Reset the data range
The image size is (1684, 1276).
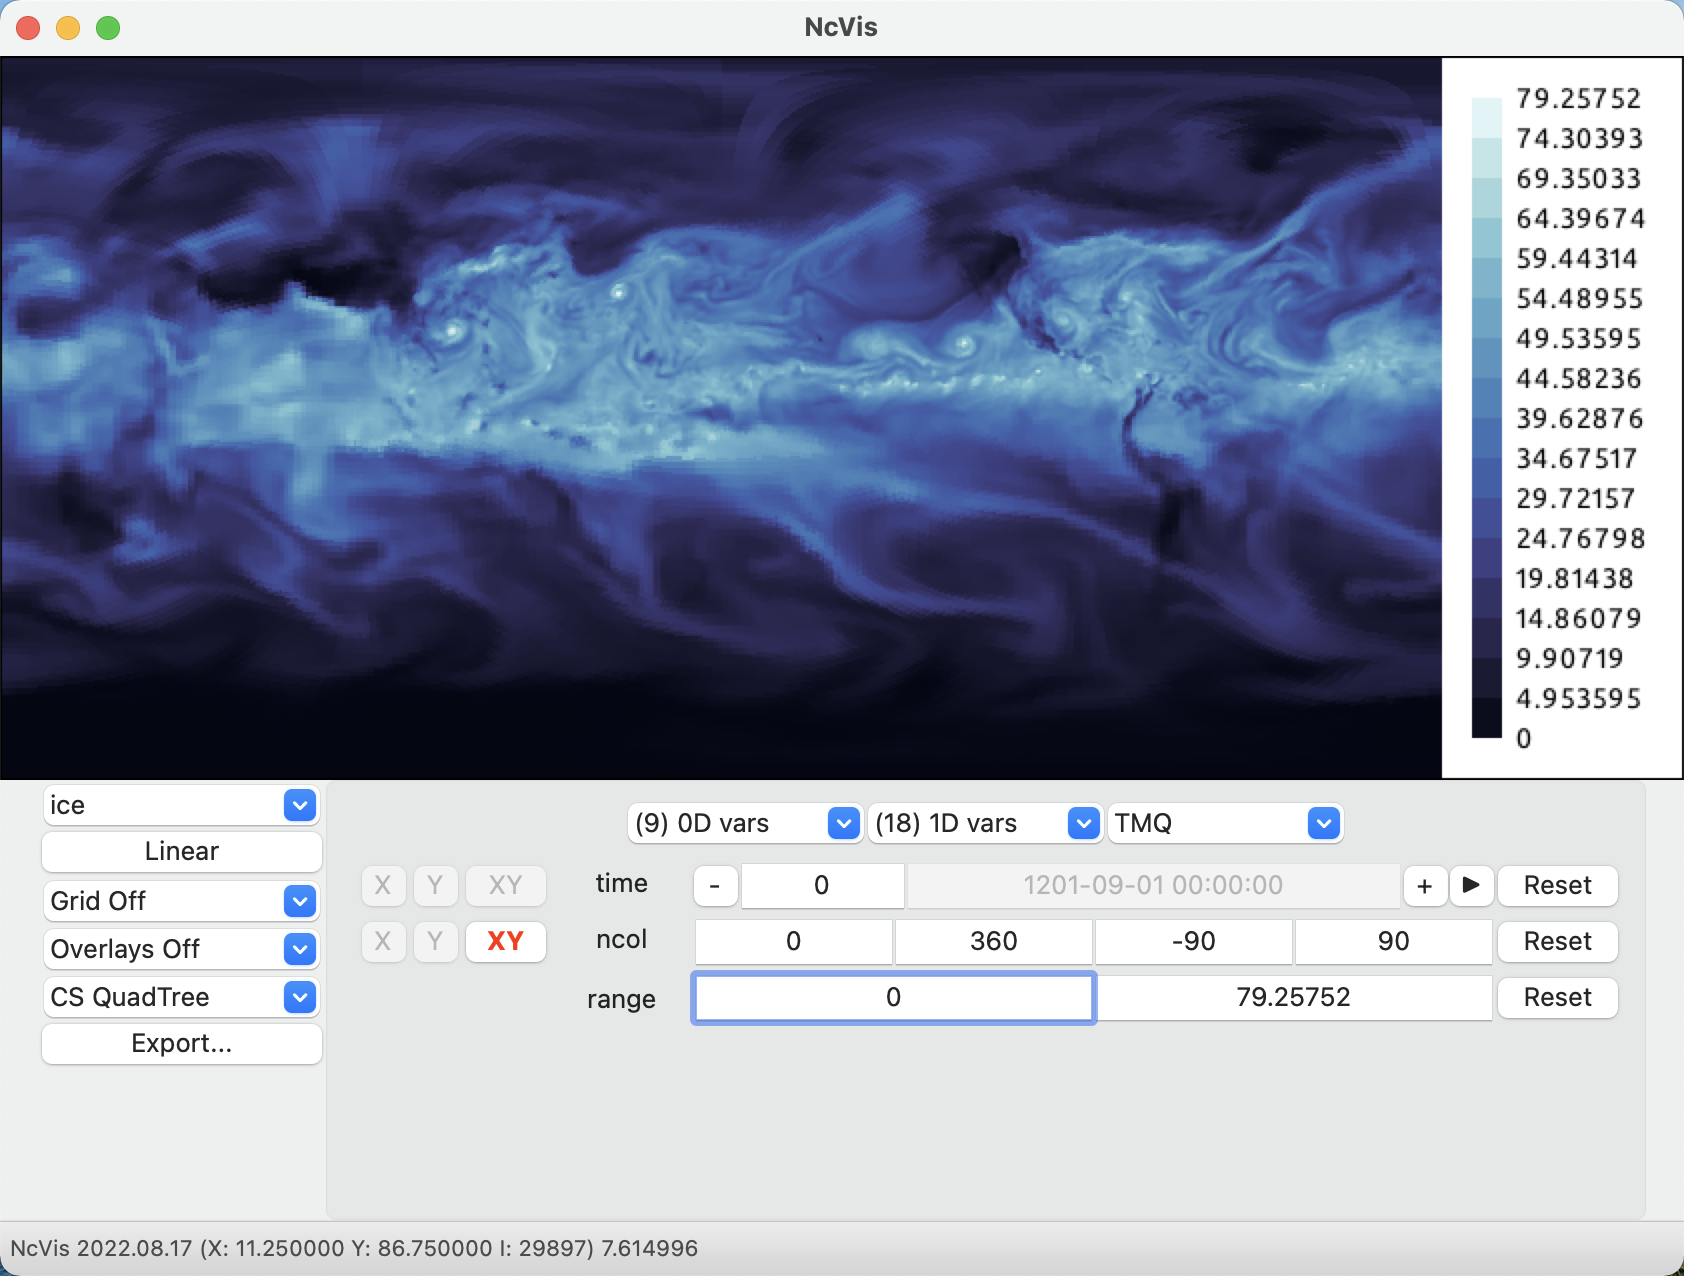click(1557, 998)
